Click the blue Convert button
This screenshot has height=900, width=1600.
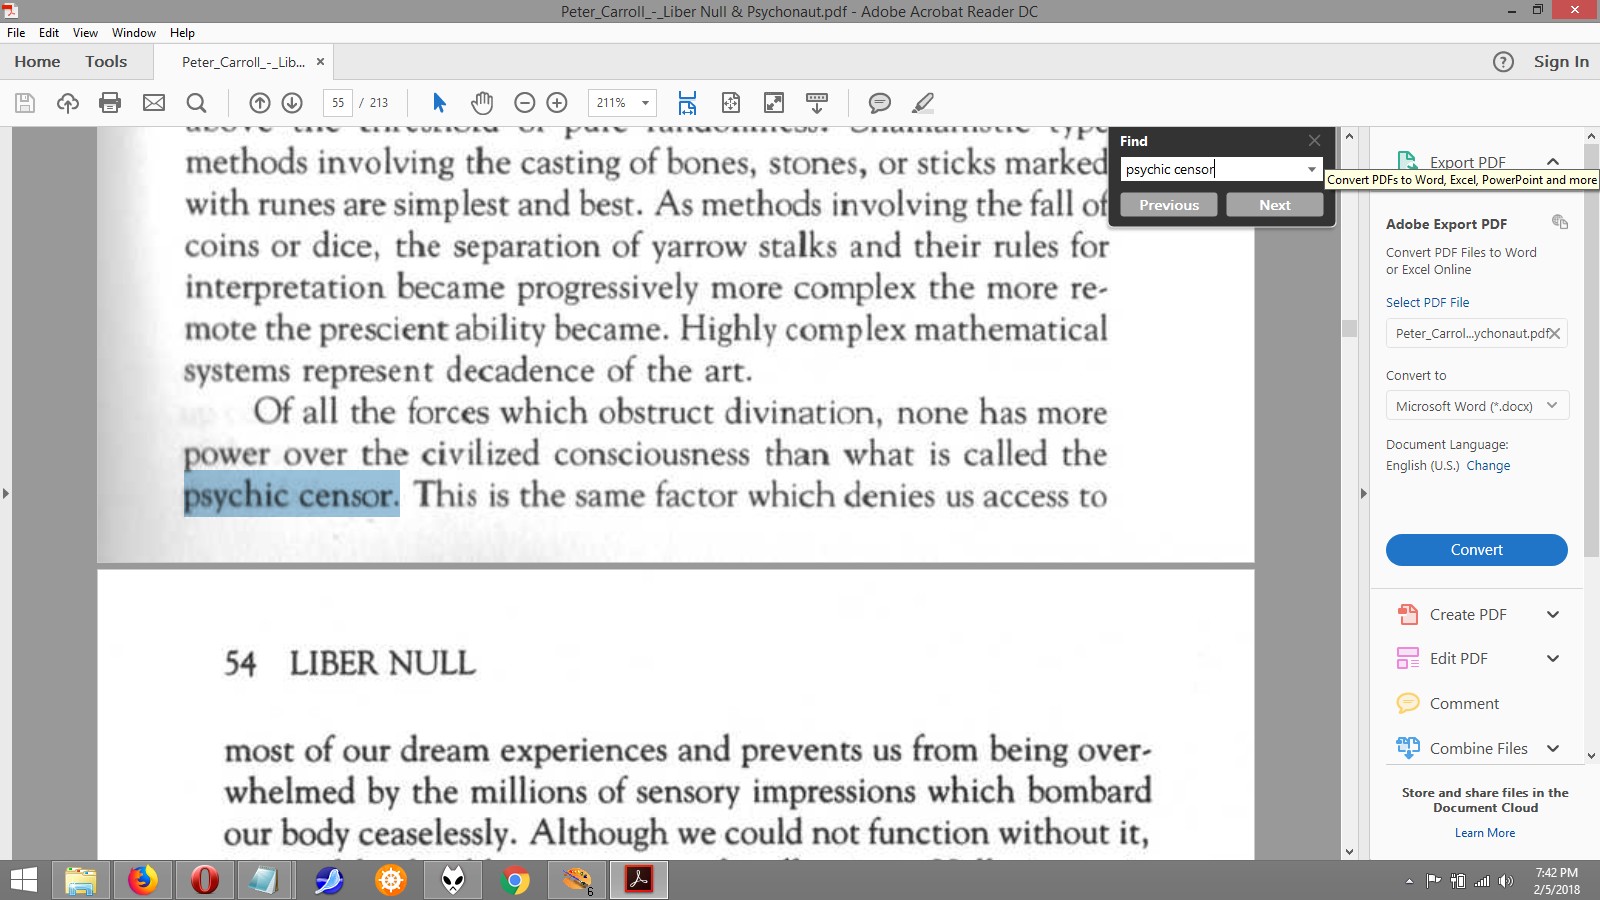1476,550
